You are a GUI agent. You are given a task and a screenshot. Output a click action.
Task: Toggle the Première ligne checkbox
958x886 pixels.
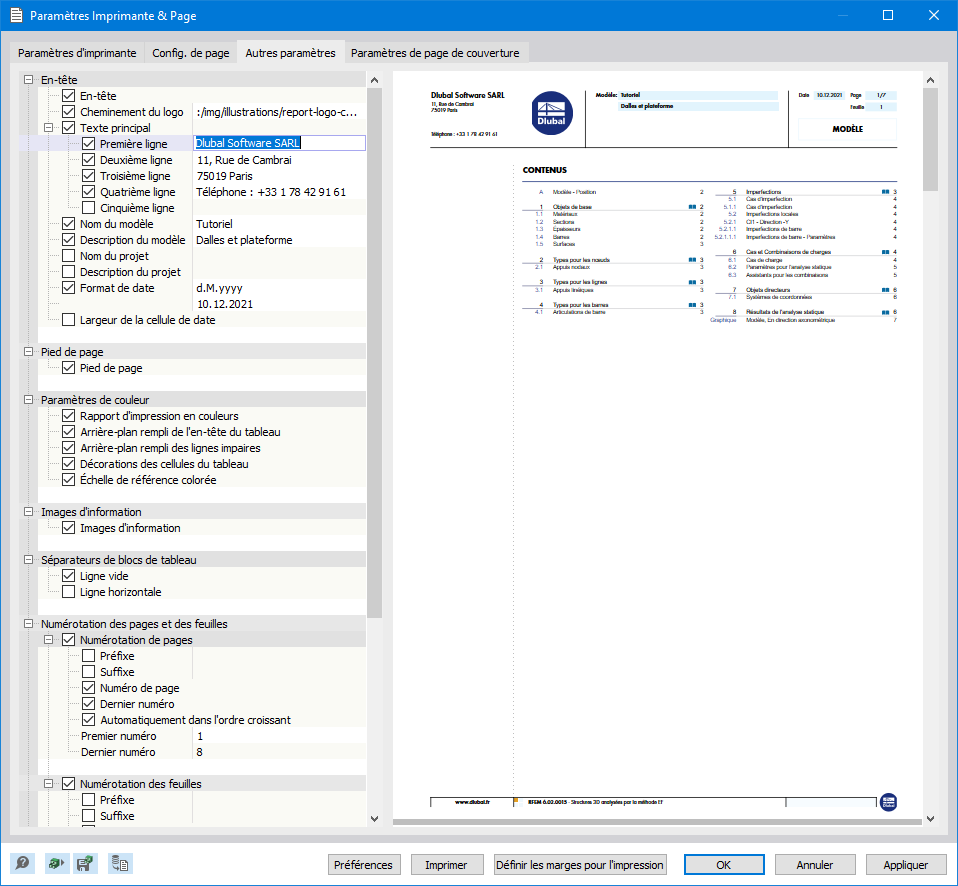89,144
